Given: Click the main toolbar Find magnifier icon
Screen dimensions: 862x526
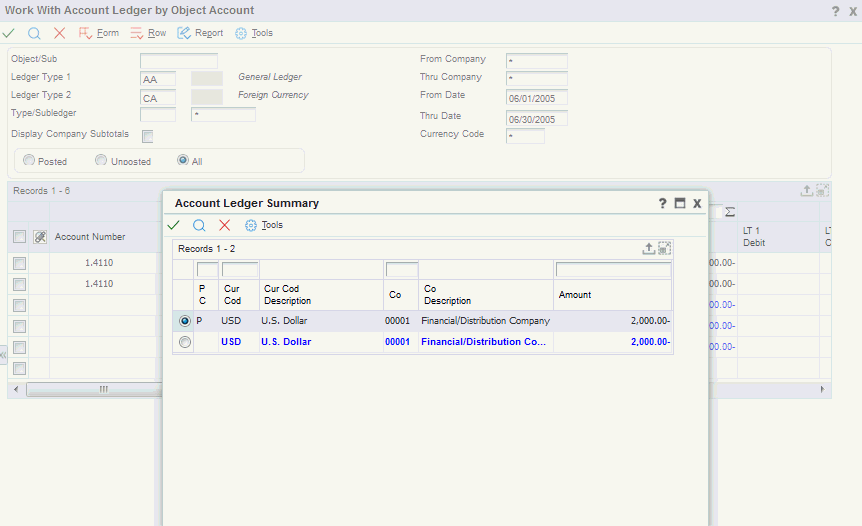Looking at the screenshot, I should click(x=34, y=33).
